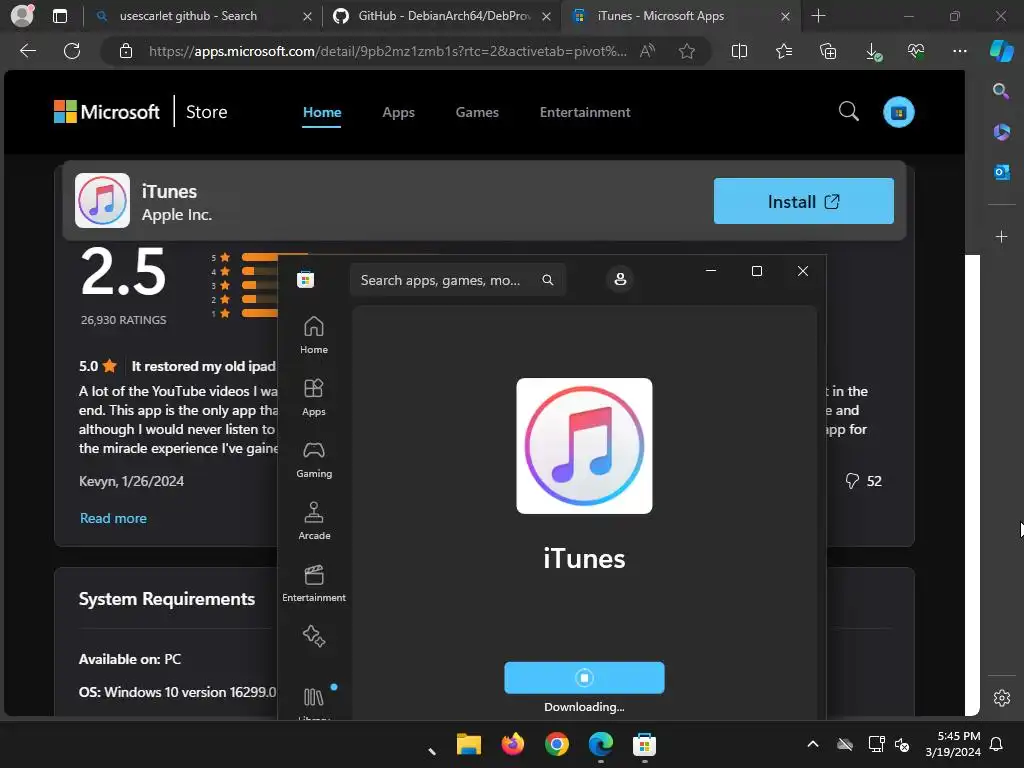Switch to usescarlet github Search tab
Image resolution: width=1024 pixels, height=768 pixels.
[x=187, y=16]
